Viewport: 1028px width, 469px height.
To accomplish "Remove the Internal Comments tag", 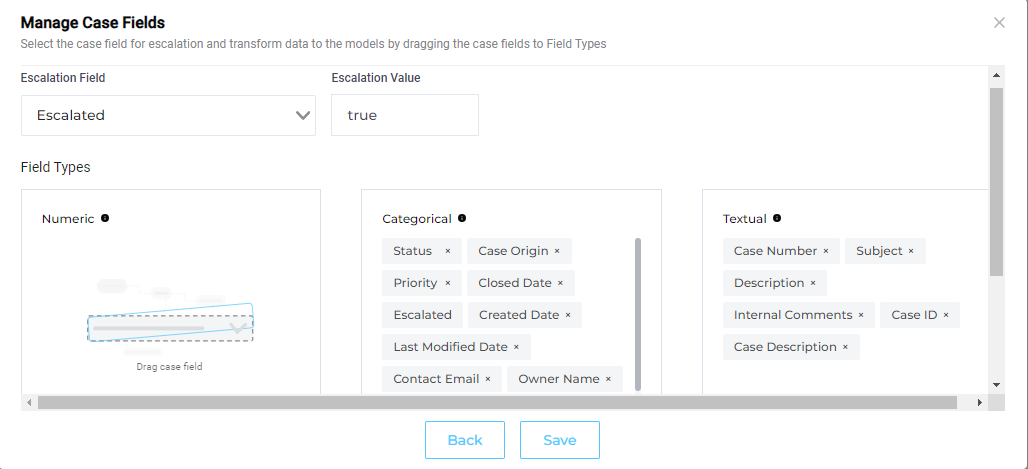I will pyautogui.click(x=861, y=315).
